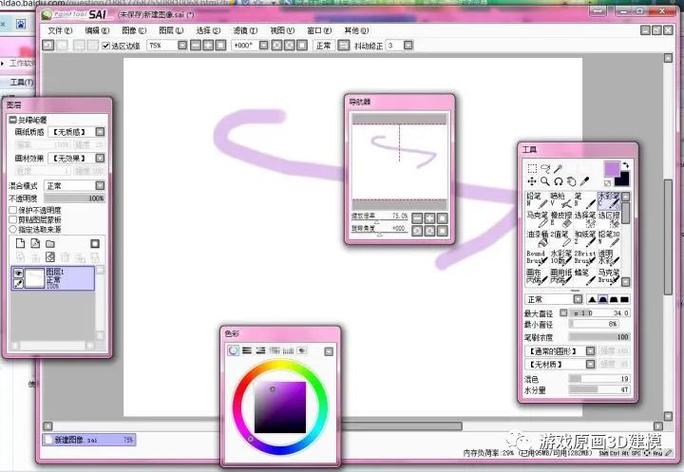Open the 编辑 menu
684x472 pixels.
97,31
